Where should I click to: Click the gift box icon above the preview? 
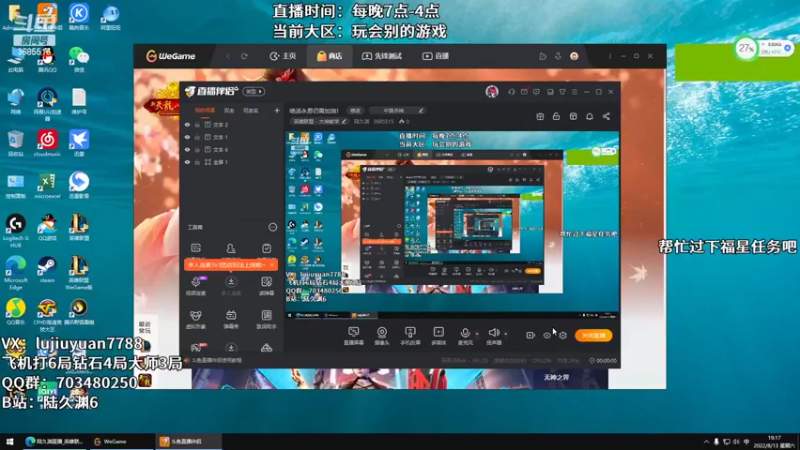(x=540, y=116)
